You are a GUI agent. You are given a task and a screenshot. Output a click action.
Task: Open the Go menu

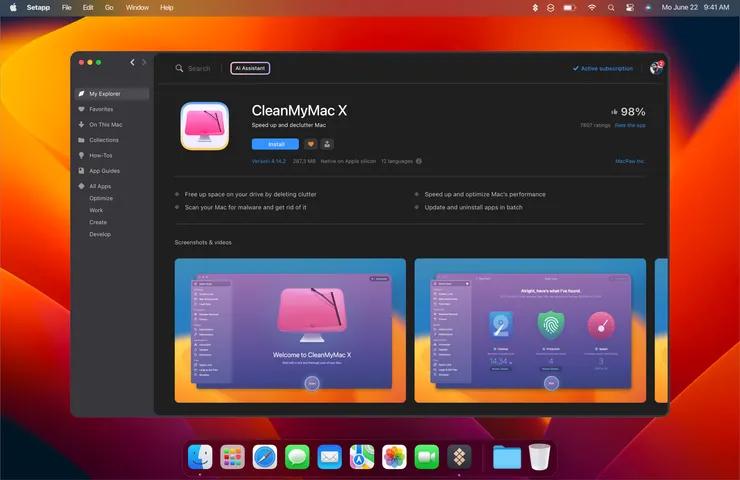(x=109, y=8)
